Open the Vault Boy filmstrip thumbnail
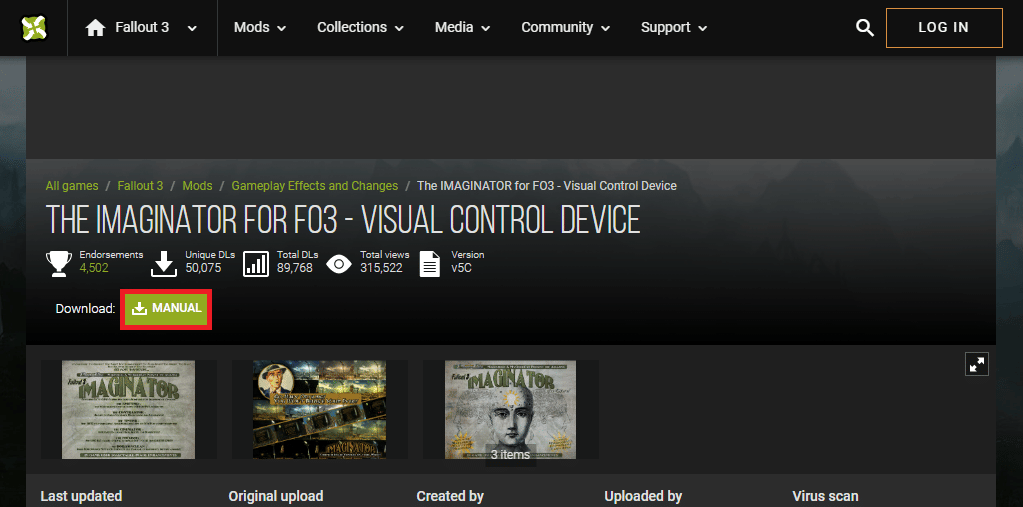This screenshot has width=1023, height=507. pos(320,409)
